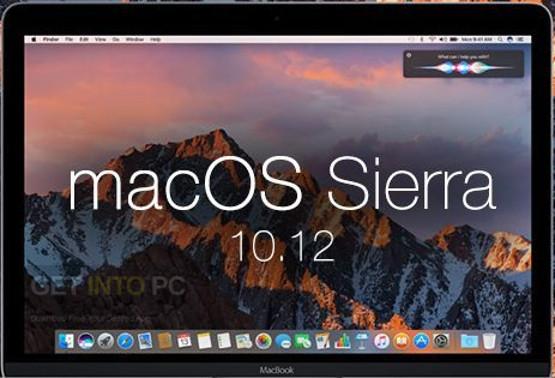The width and height of the screenshot is (555, 378).
Task: Launch Siri from the dock
Action: pos(86,341)
